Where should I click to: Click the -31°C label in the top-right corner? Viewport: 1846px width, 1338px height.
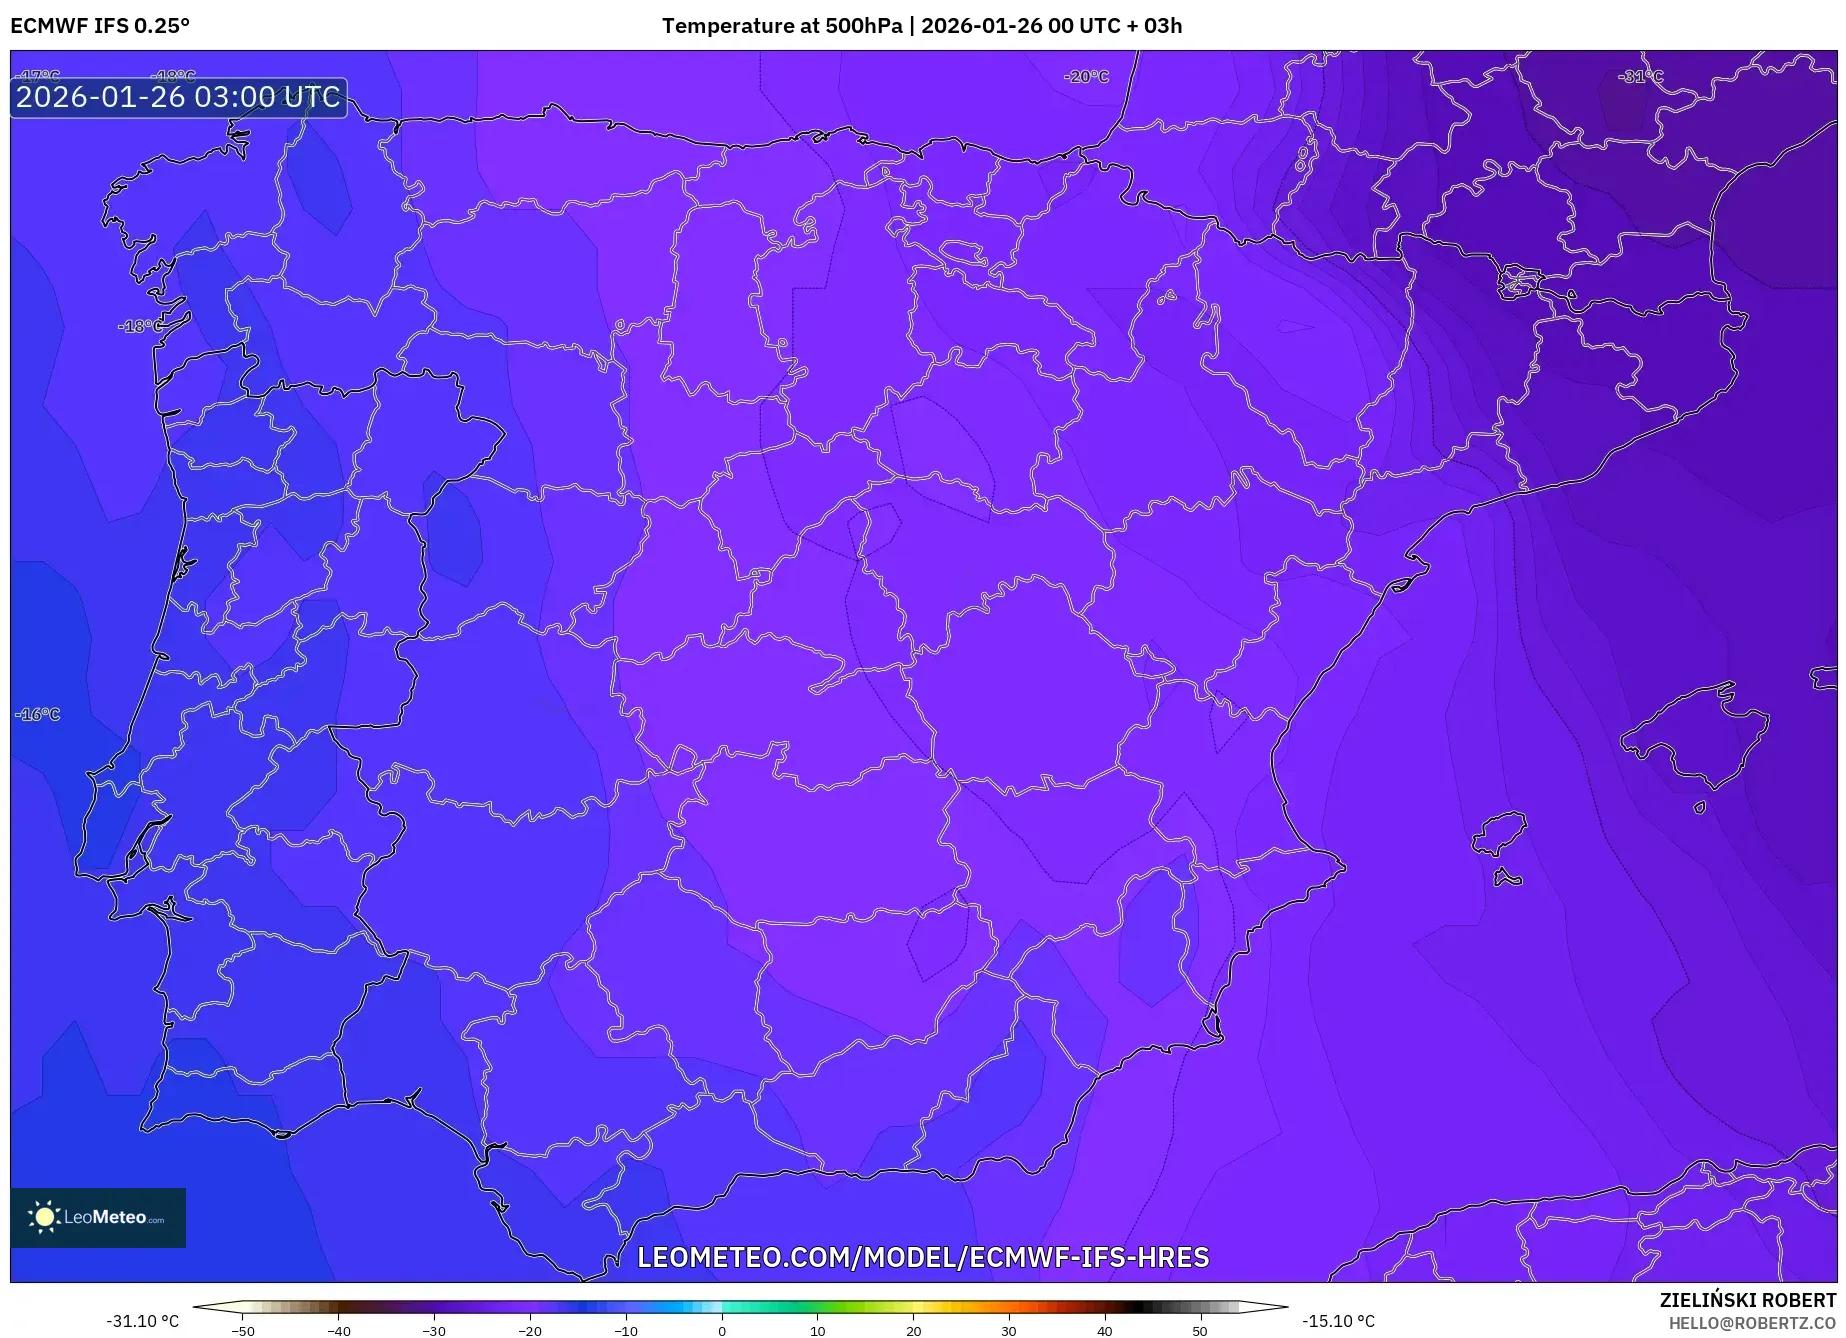click(1640, 74)
